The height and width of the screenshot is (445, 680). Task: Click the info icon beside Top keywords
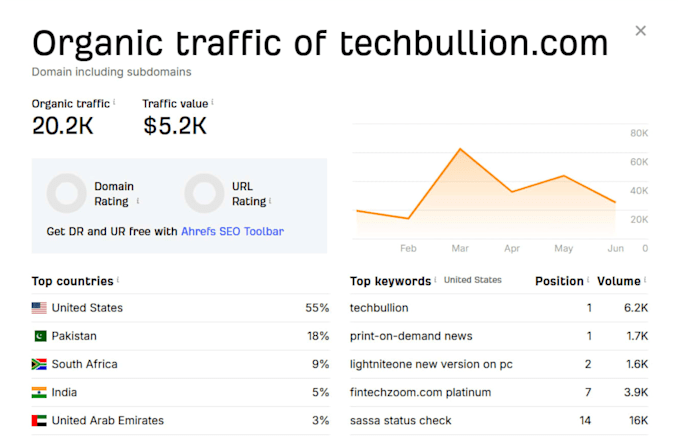click(435, 280)
